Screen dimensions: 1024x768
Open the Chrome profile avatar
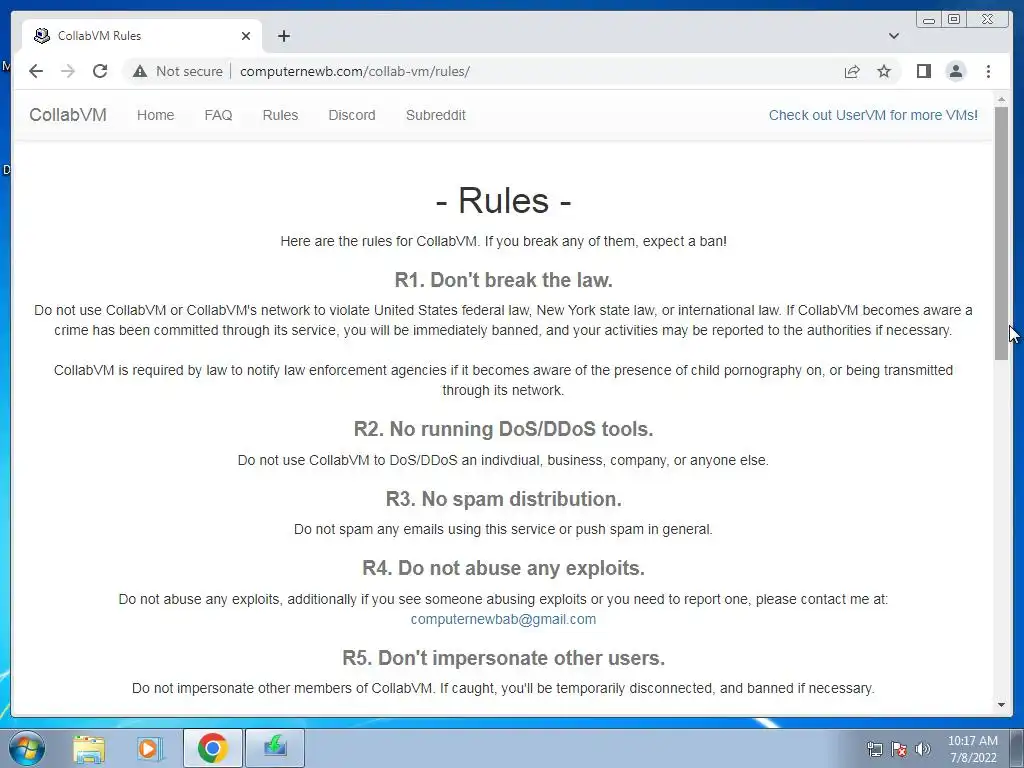coord(955,71)
